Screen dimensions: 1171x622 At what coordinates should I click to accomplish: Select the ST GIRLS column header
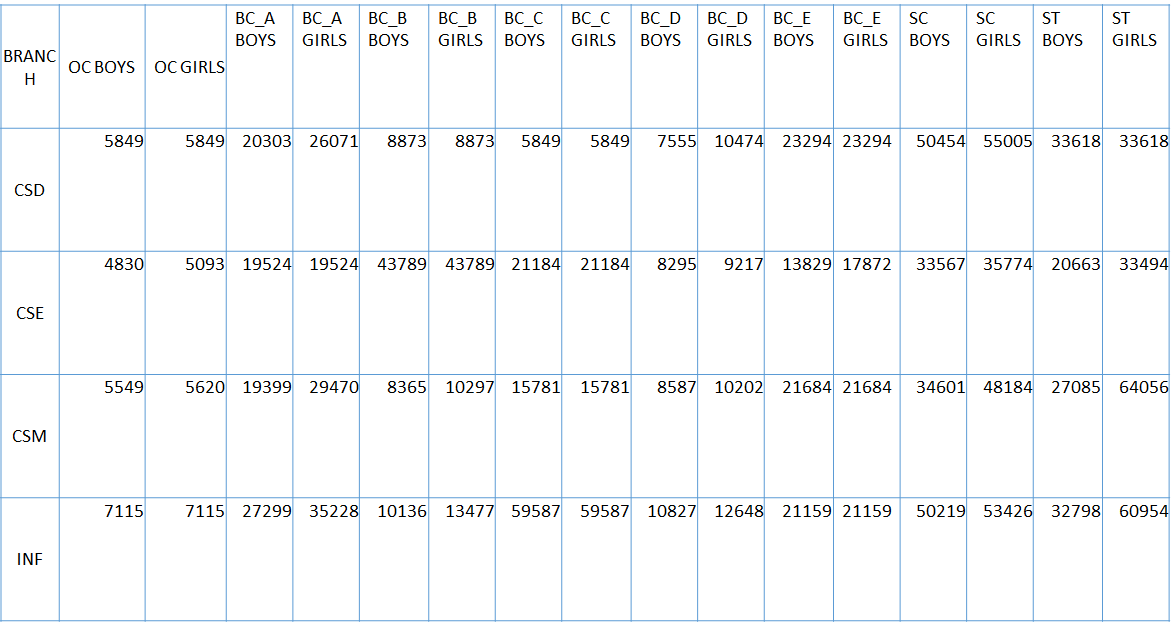pos(1137,67)
